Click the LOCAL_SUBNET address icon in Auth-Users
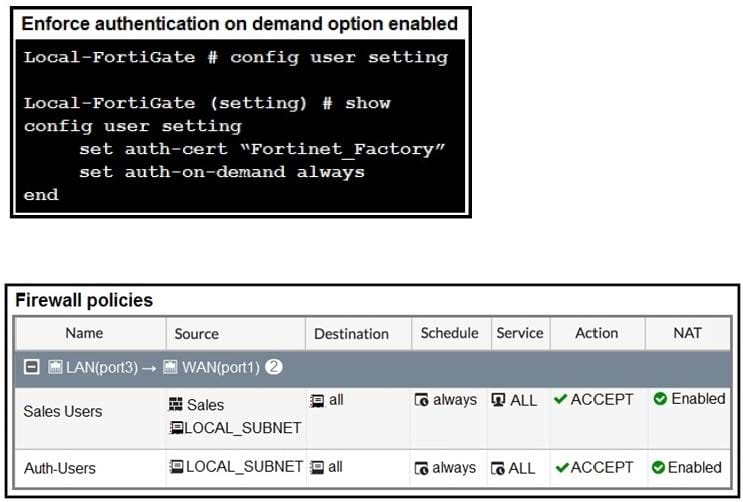This screenshot has width=743, height=502. click(177, 466)
